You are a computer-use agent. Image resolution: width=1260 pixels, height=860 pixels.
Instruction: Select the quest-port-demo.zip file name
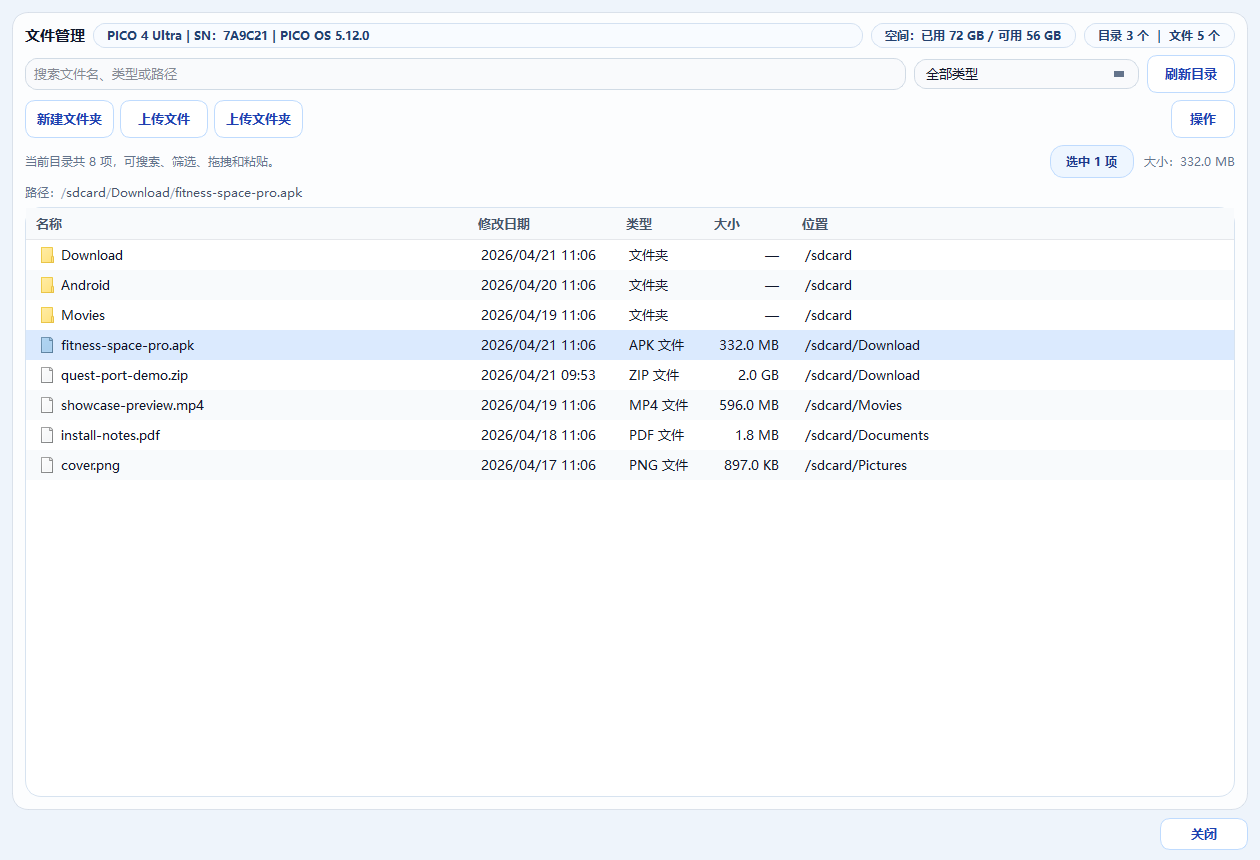tap(124, 375)
